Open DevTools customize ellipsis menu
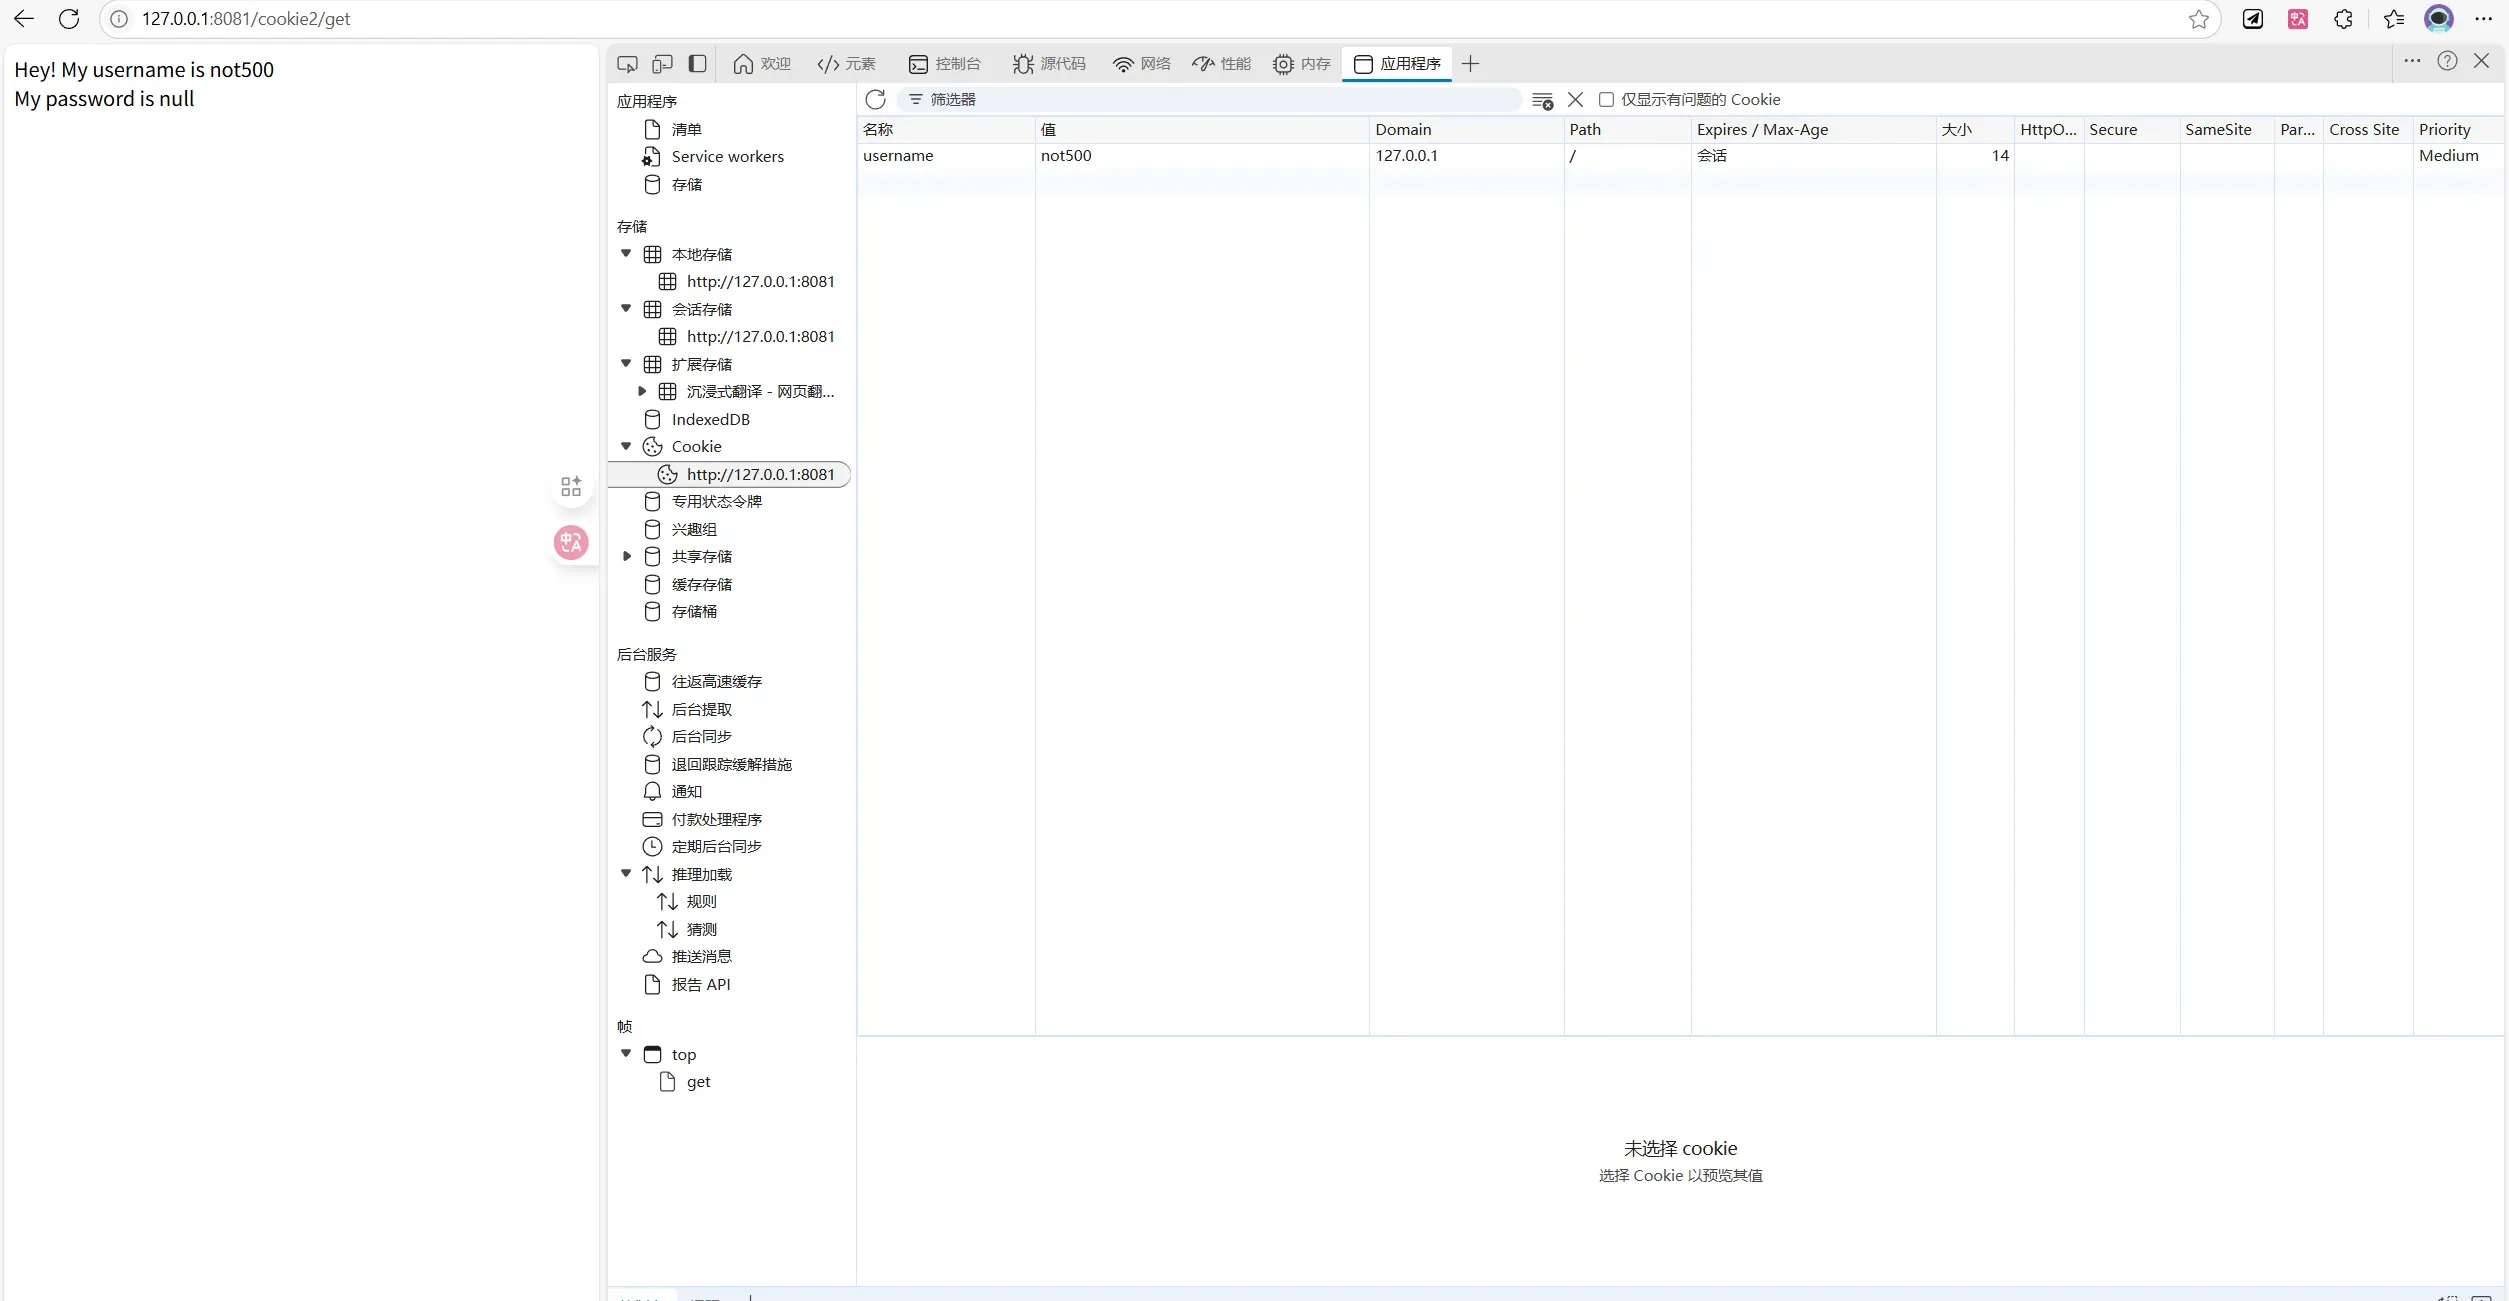The height and width of the screenshot is (1301, 2509). pos(2412,61)
